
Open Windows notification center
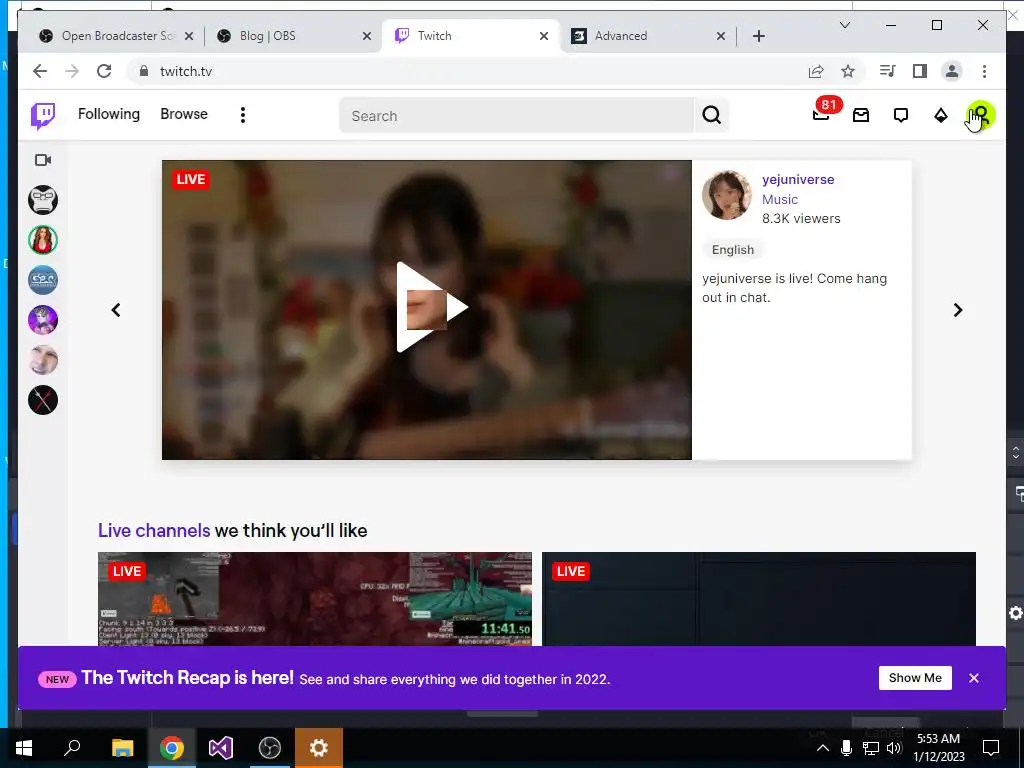tap(991, 747)
